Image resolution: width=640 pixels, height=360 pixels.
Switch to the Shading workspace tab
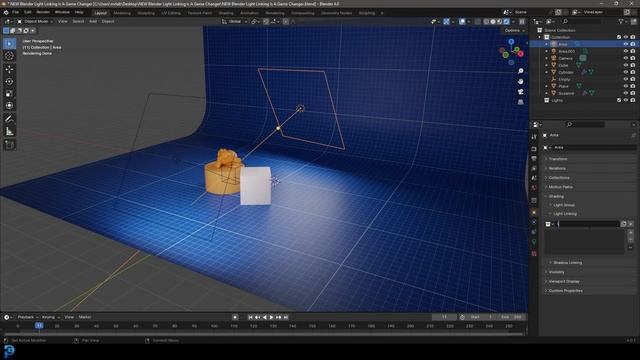point(226,13)
